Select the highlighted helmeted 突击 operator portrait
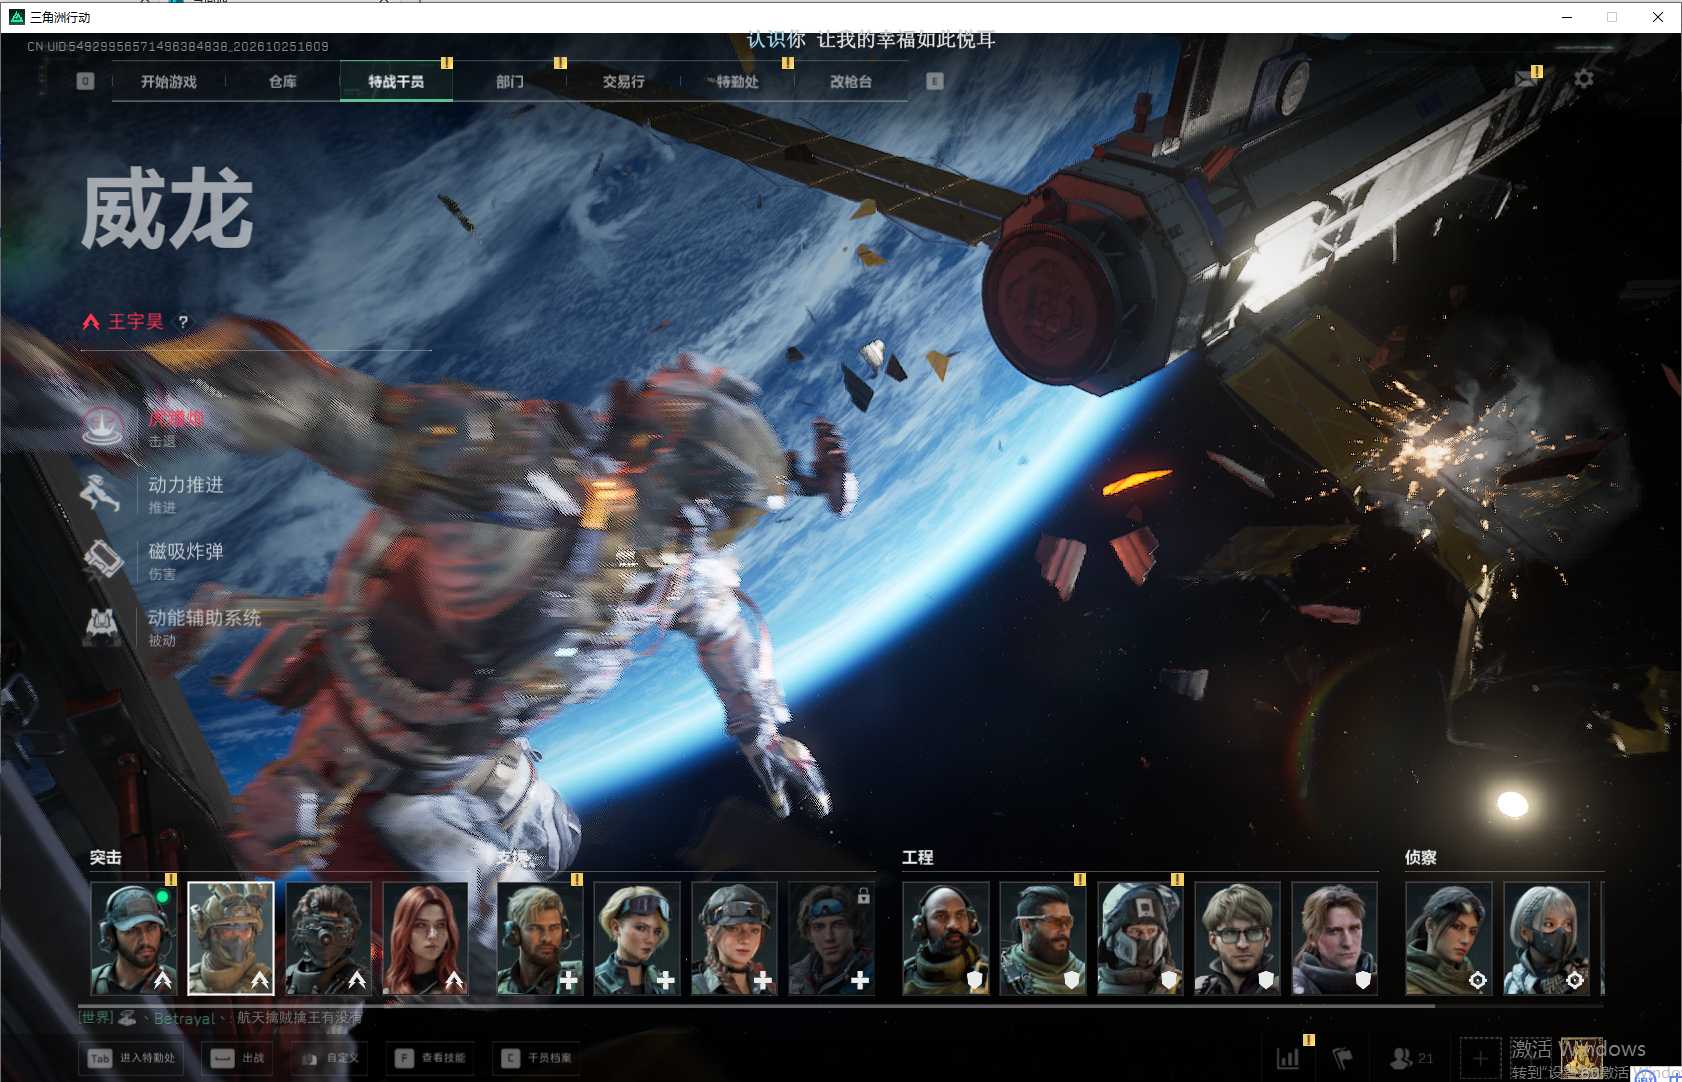This screenshot has height=1082, width=1682. tap(231, 938)
